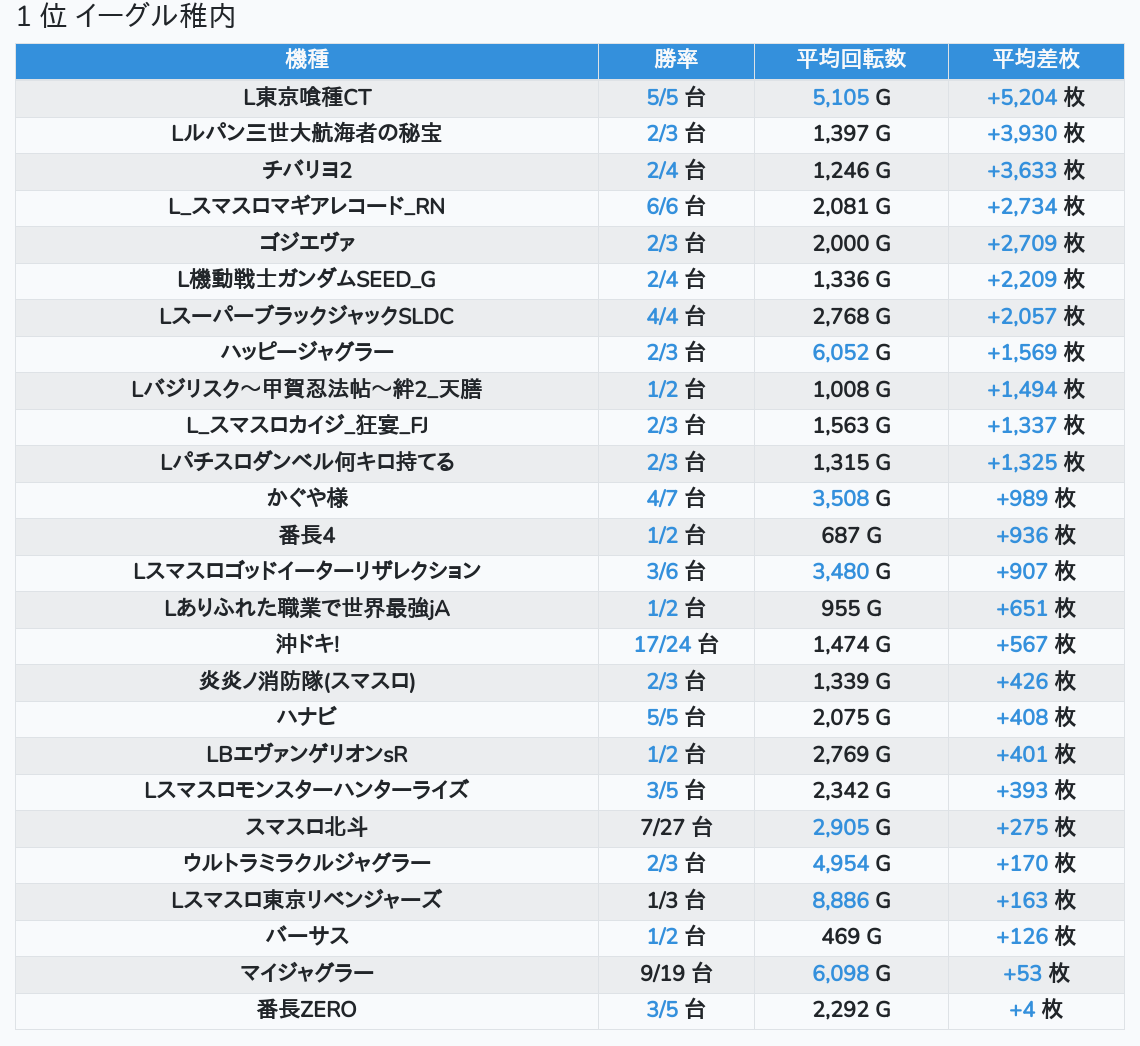Open the 5,105 G average spins link
The image size is (1140, 1046).
840,97
